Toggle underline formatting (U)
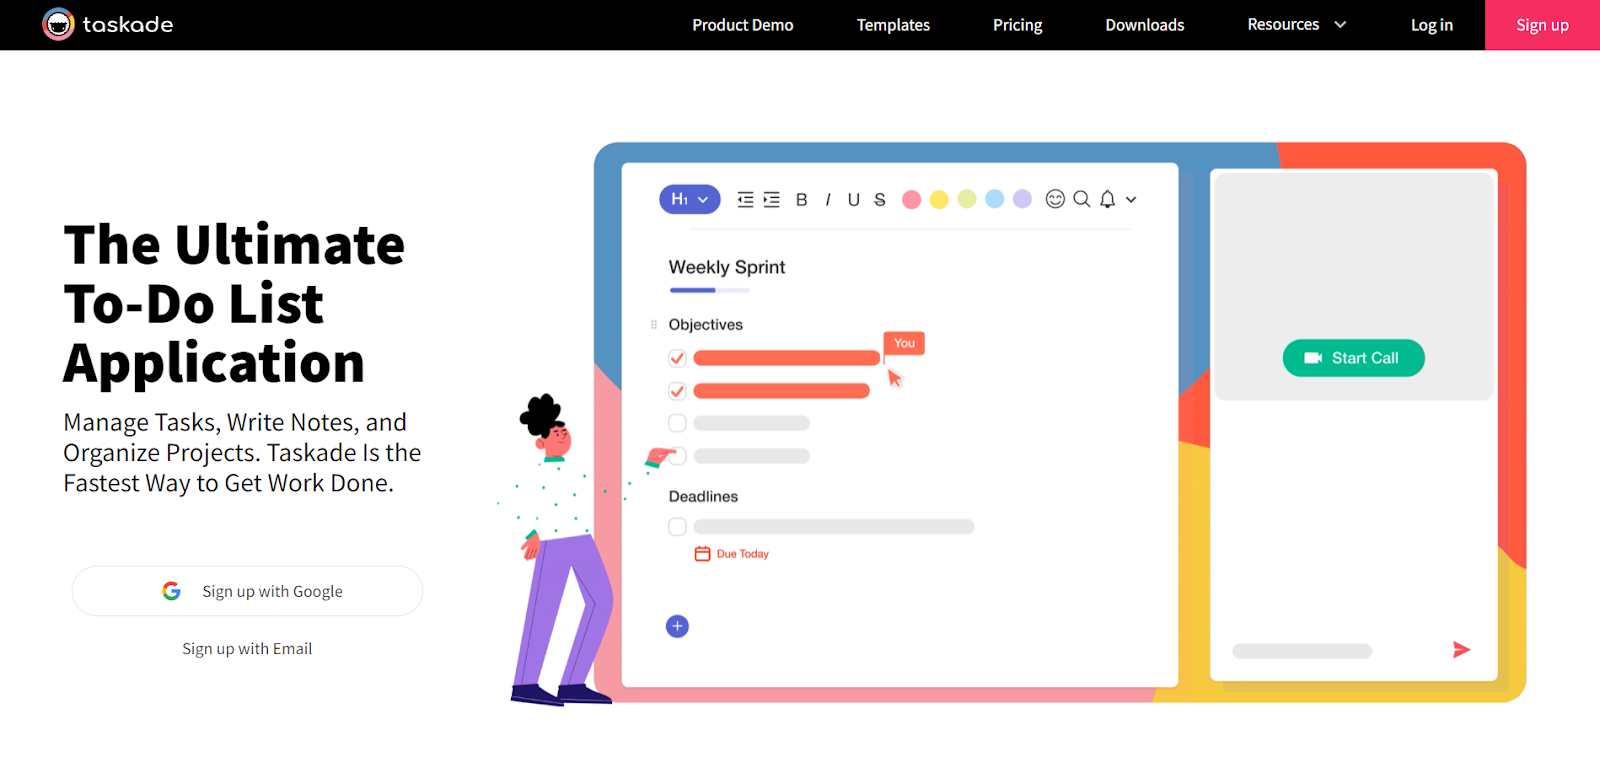This screenshot has height=784, width=1600. click(854, 200)
